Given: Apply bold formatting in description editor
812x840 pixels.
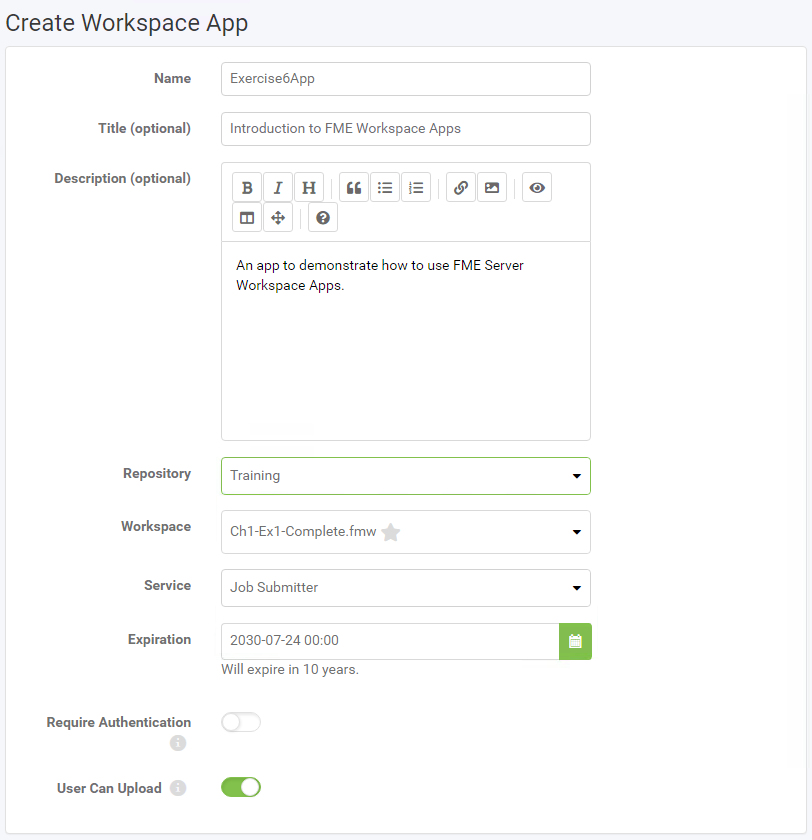Looking at the screenshot, I should click(247, 188).
